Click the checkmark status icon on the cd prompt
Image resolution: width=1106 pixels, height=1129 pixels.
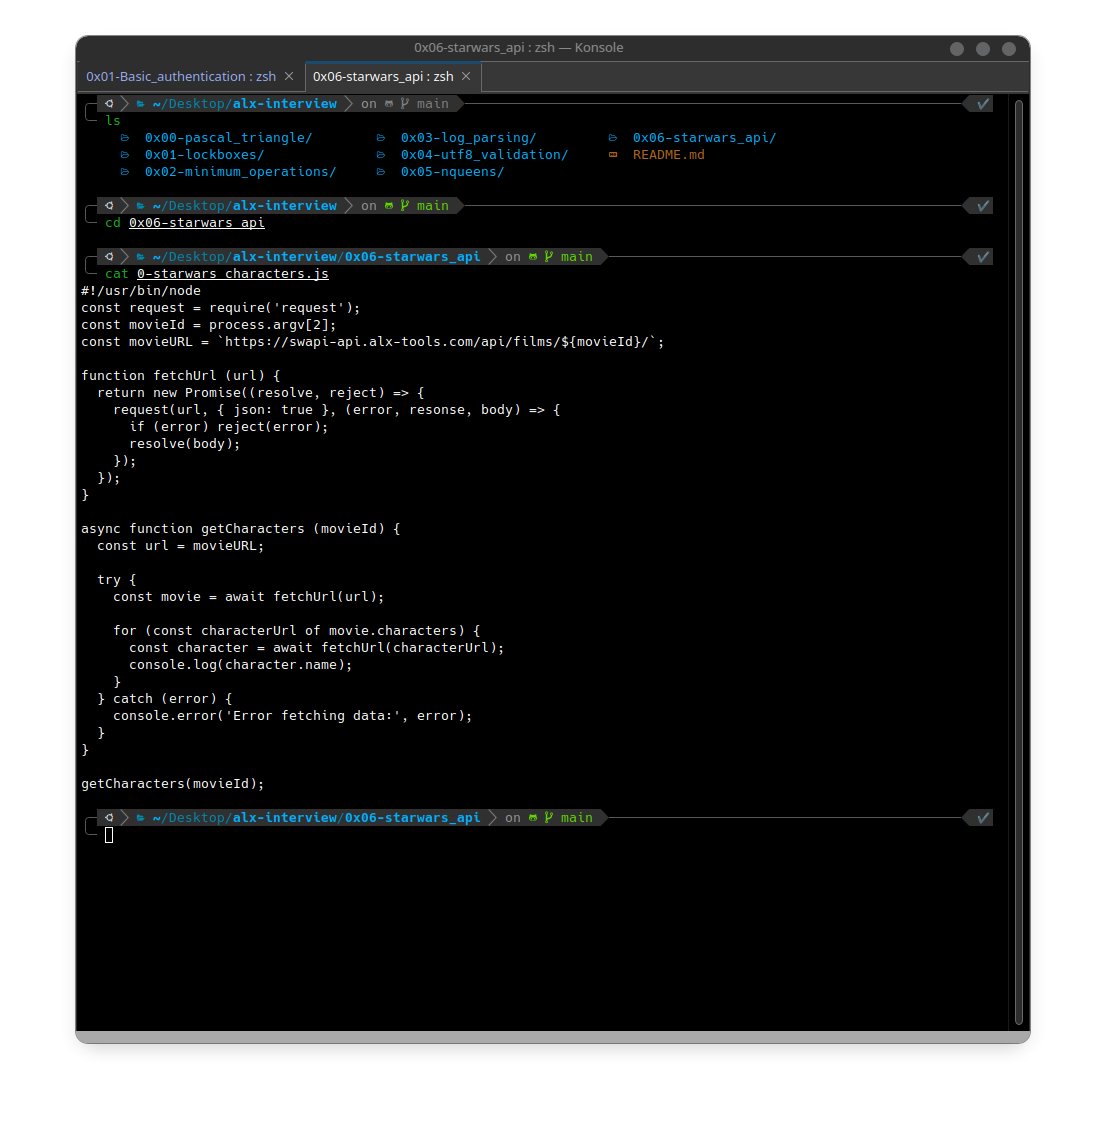click(982, 206)
